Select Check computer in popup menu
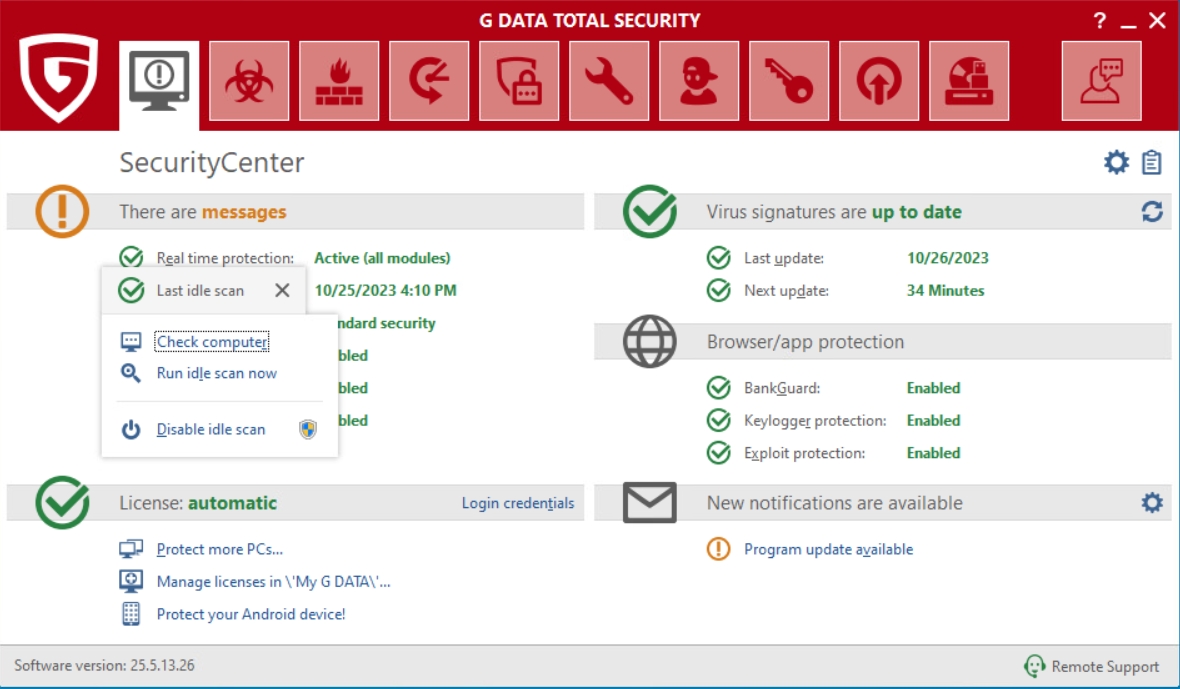This screenshot has height=689, width=1180. (x=212, y=341)
